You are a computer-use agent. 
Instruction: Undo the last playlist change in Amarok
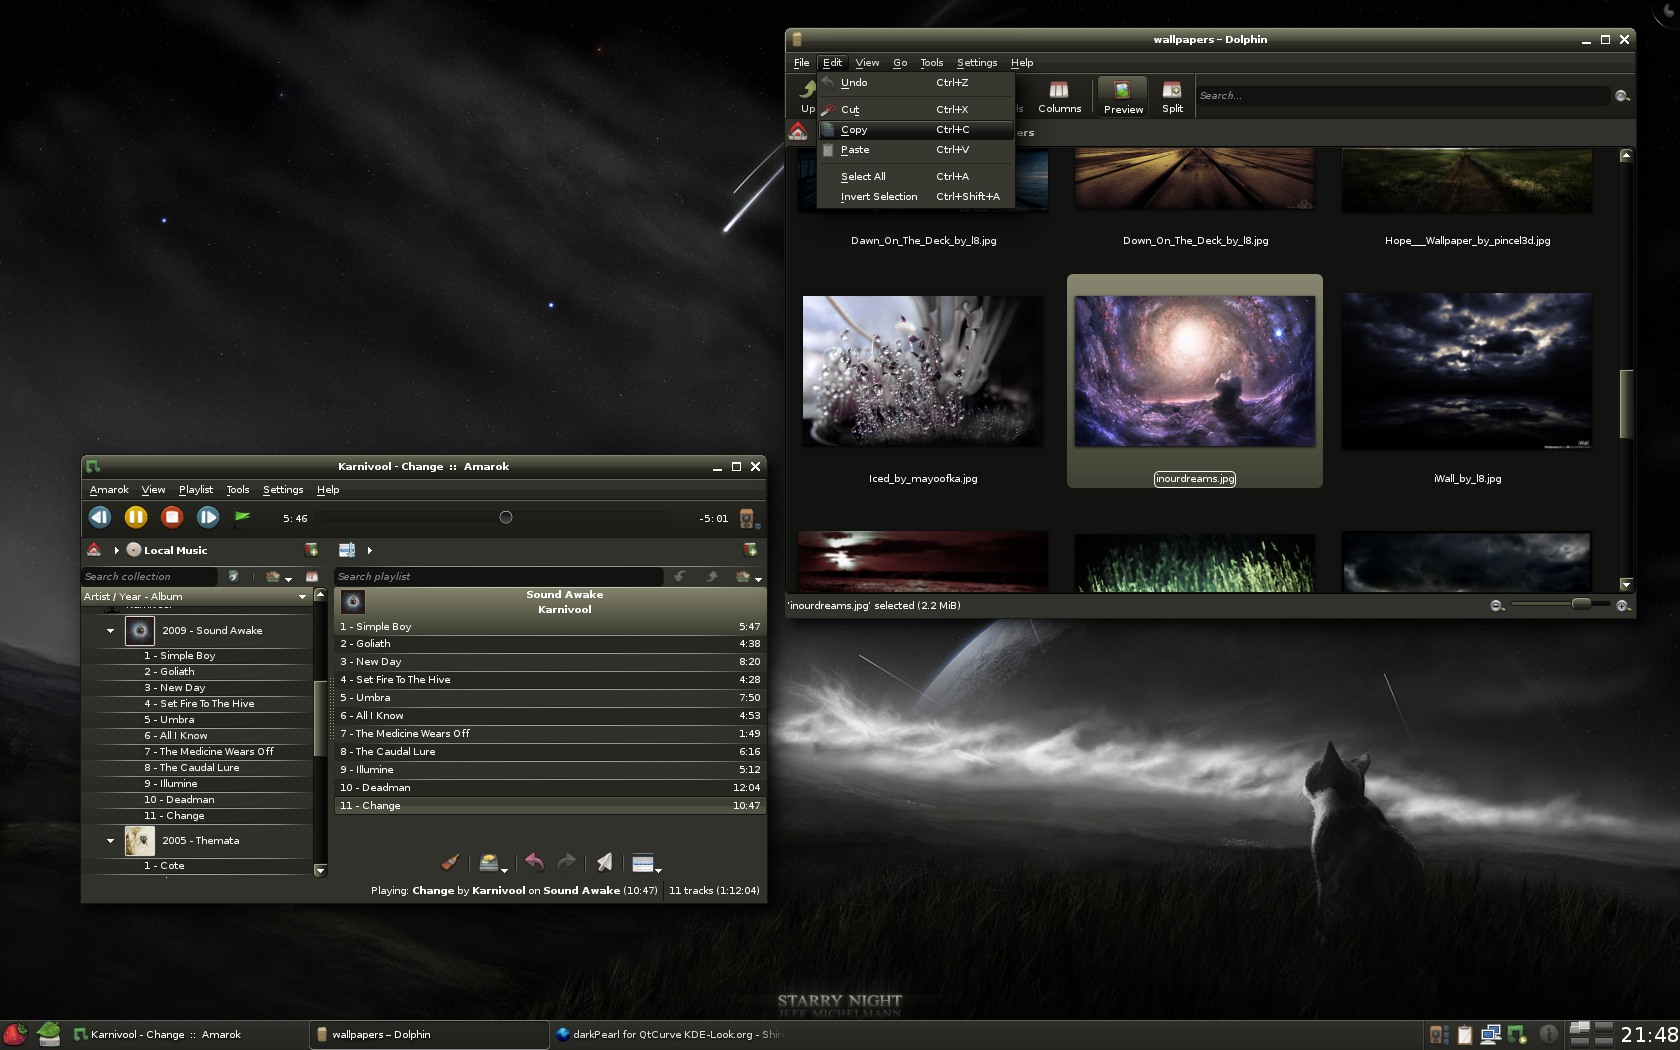pos(534,862)
